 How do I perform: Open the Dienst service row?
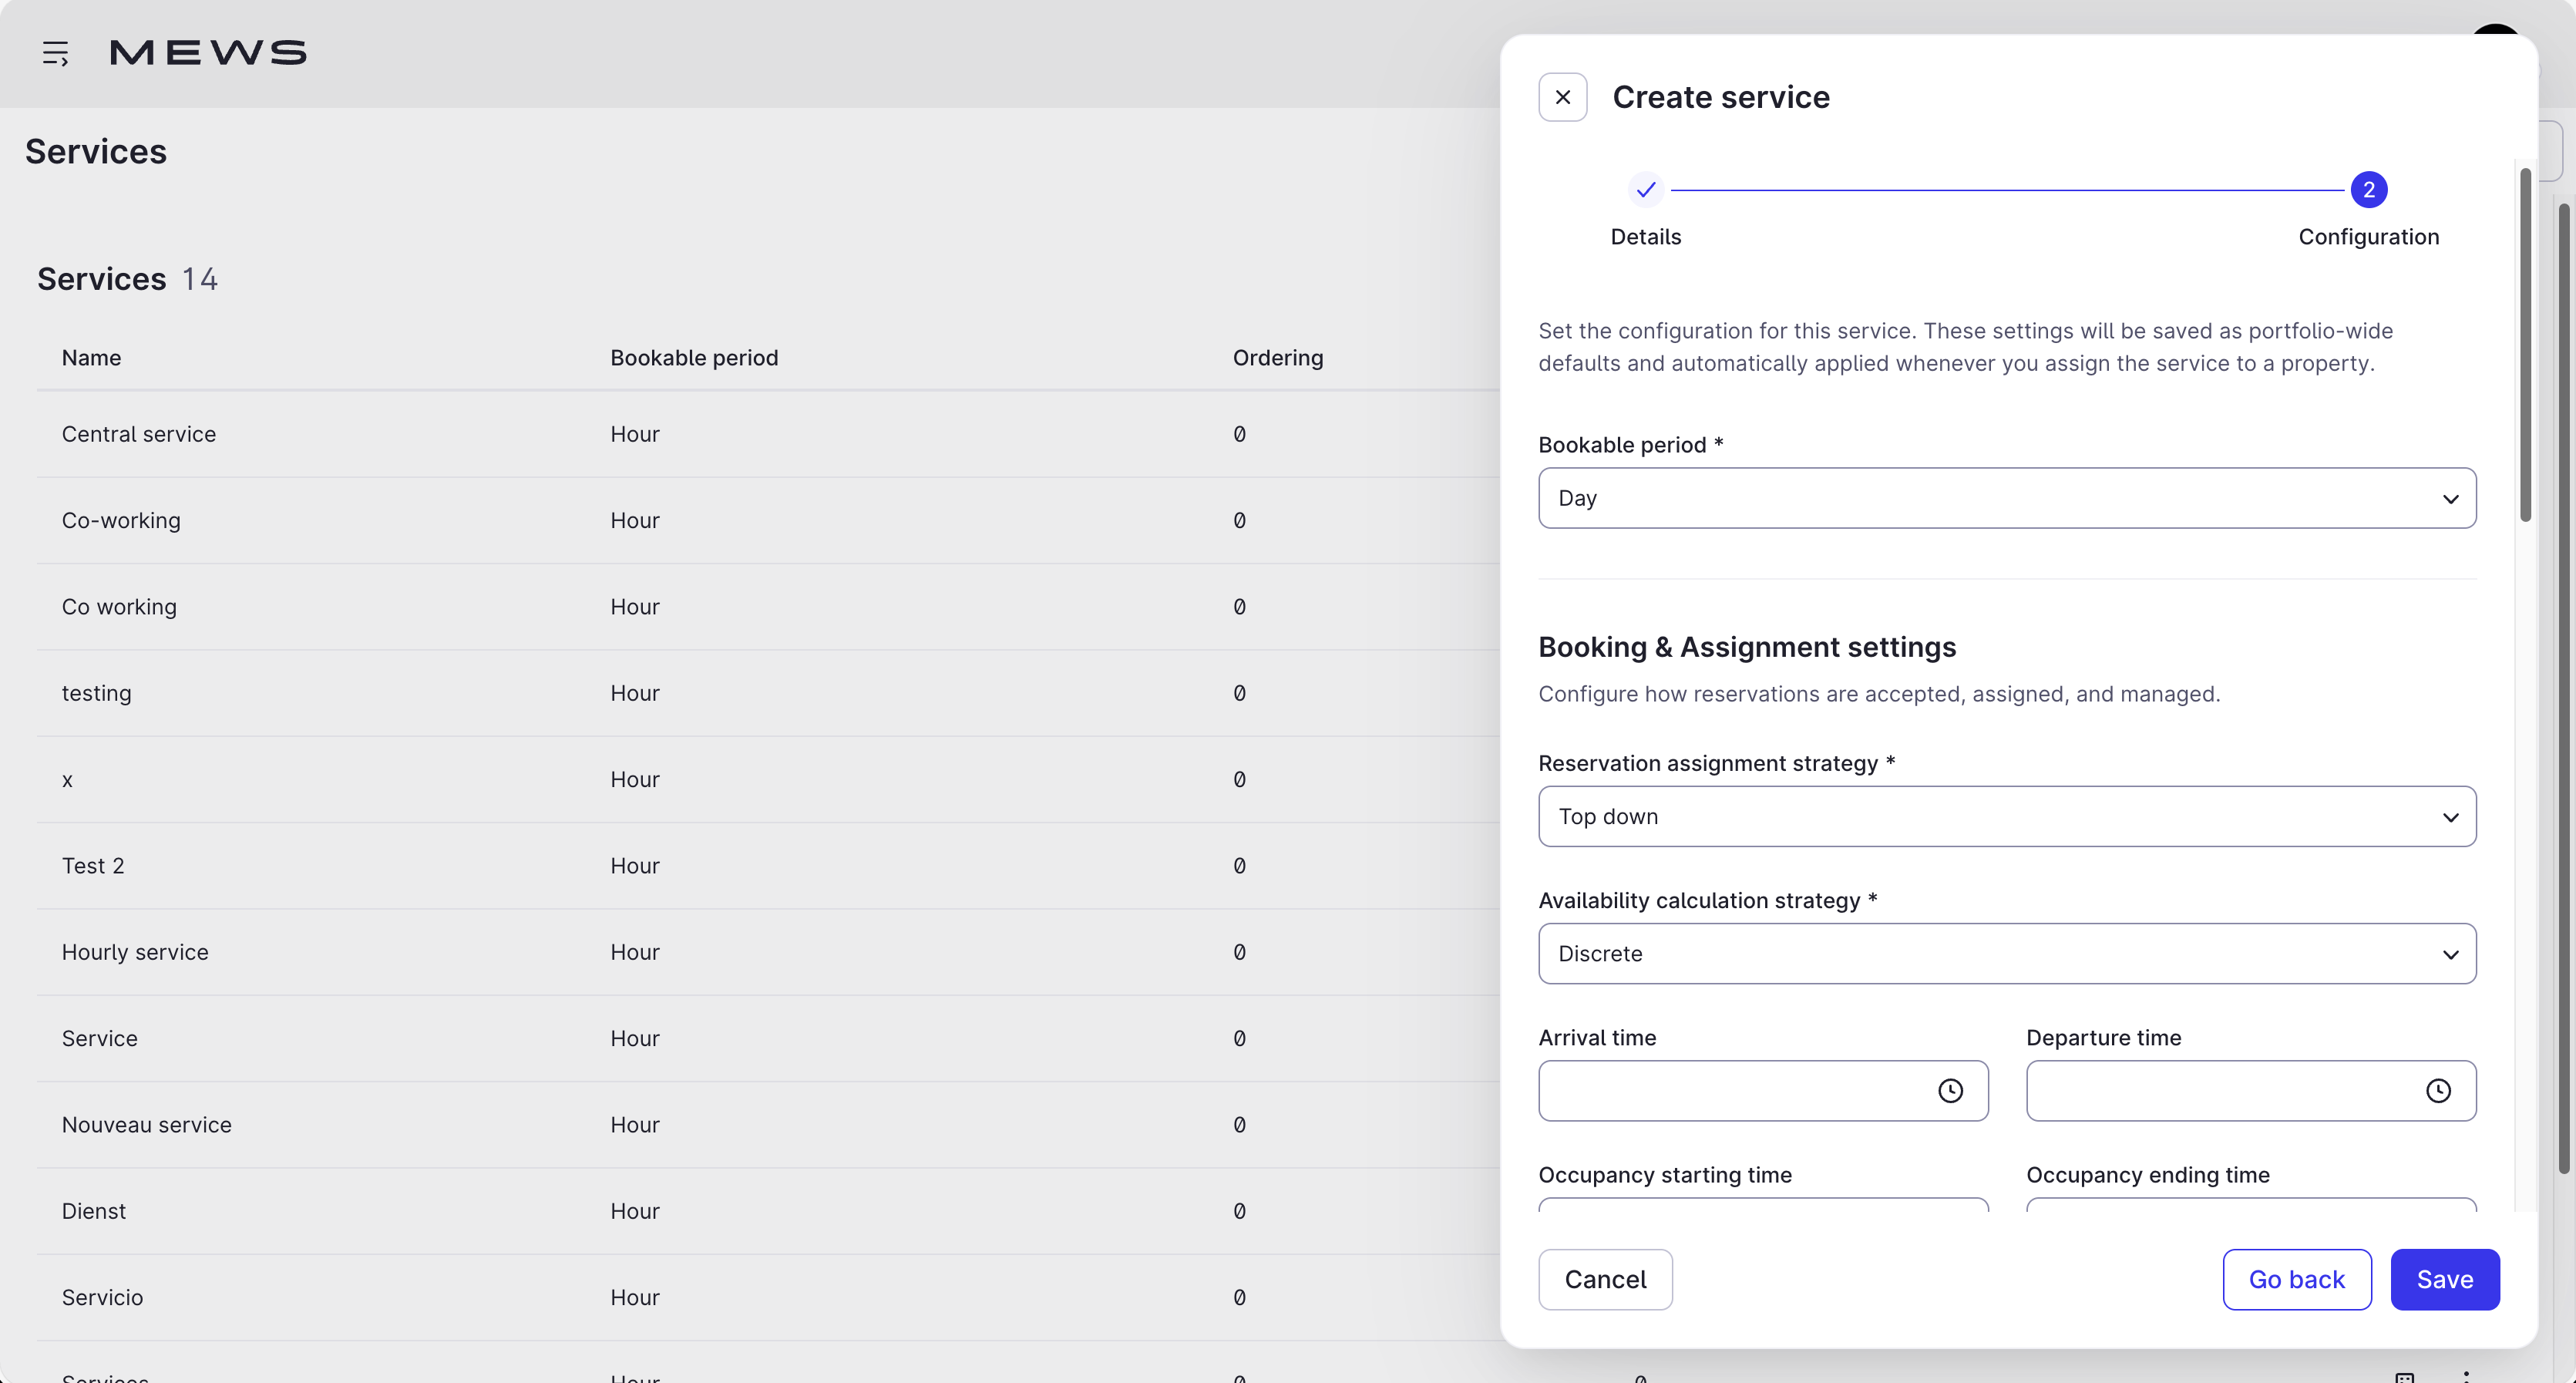pos(768,1211)
